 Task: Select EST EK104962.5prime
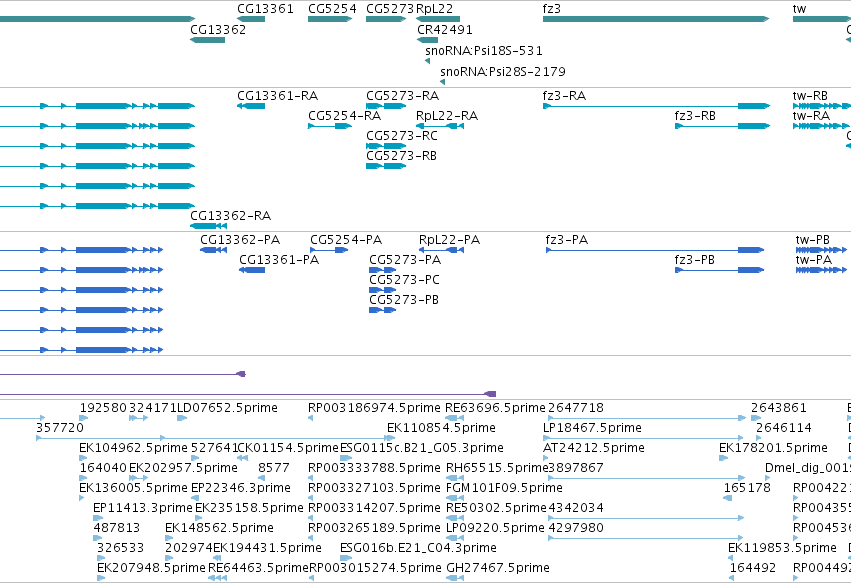tap(134, 448)
